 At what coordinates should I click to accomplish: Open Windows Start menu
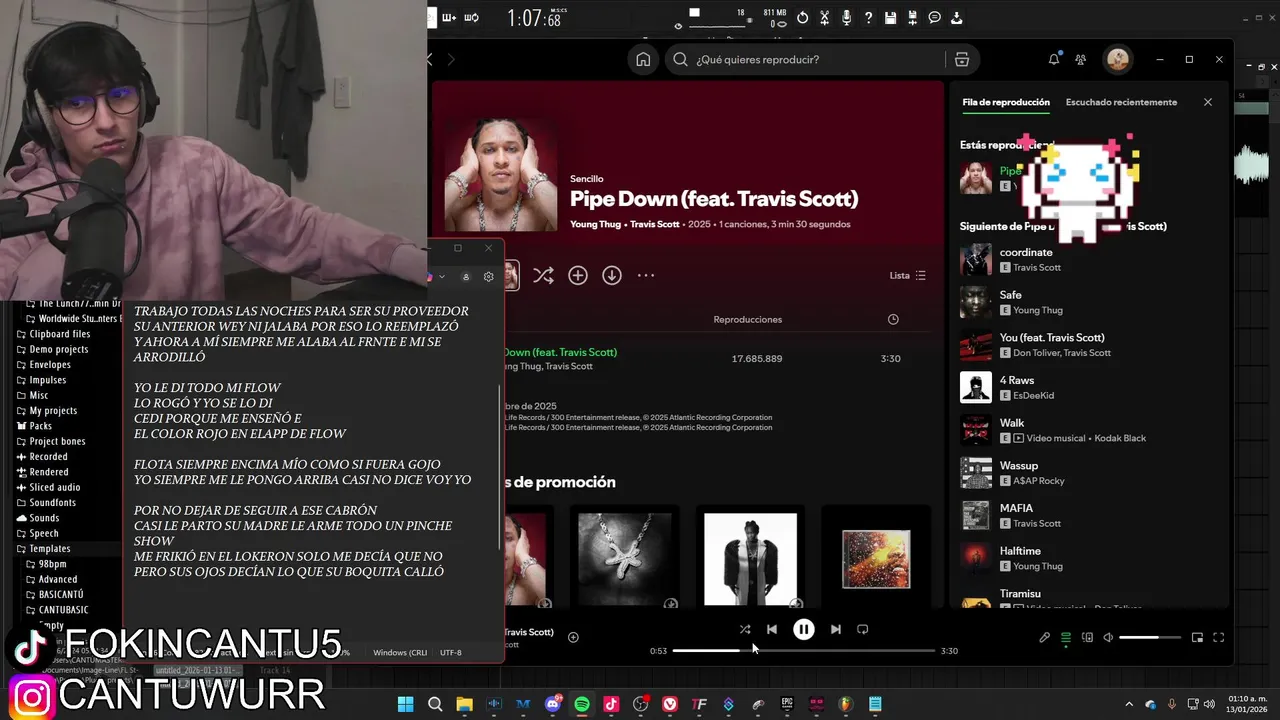405,704
